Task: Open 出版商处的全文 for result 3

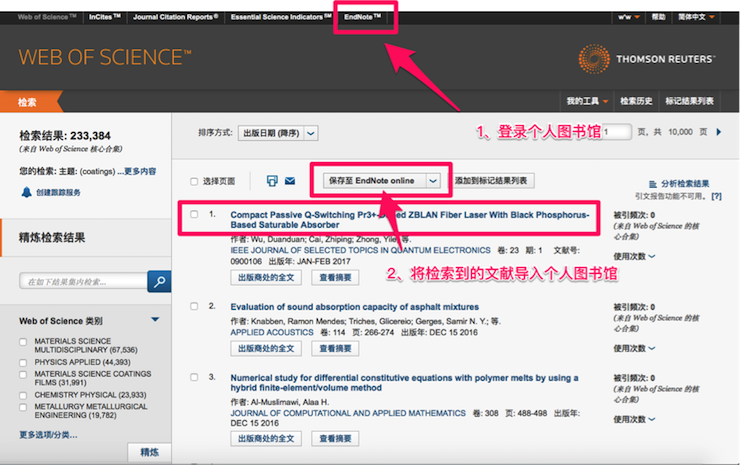Action: (x=266, y=439)
